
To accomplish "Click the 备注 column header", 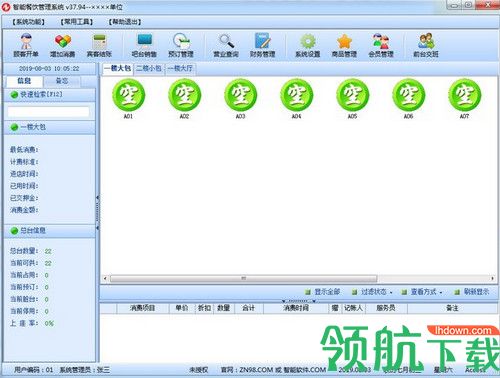I will pyautogui.click(x=452, y=308).
